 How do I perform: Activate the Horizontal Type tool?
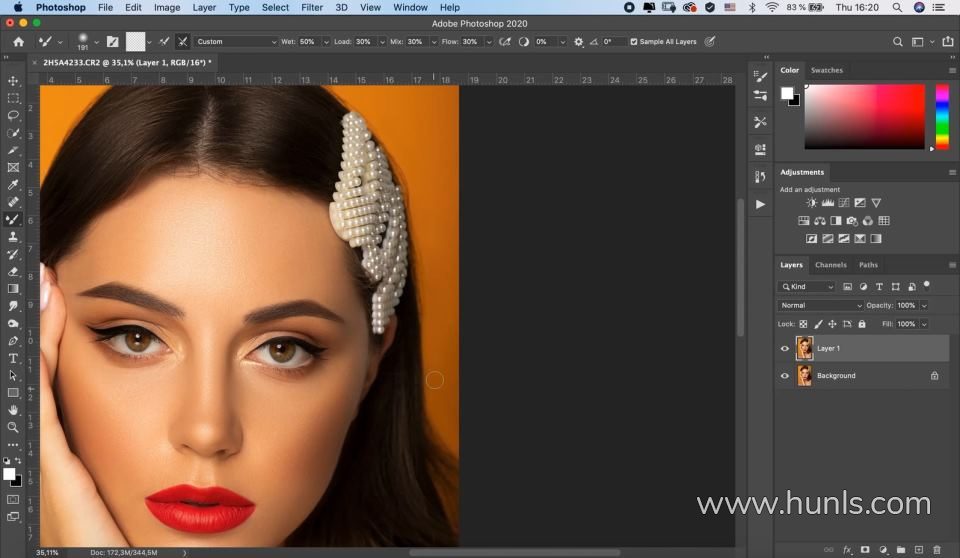click(13, 358)
